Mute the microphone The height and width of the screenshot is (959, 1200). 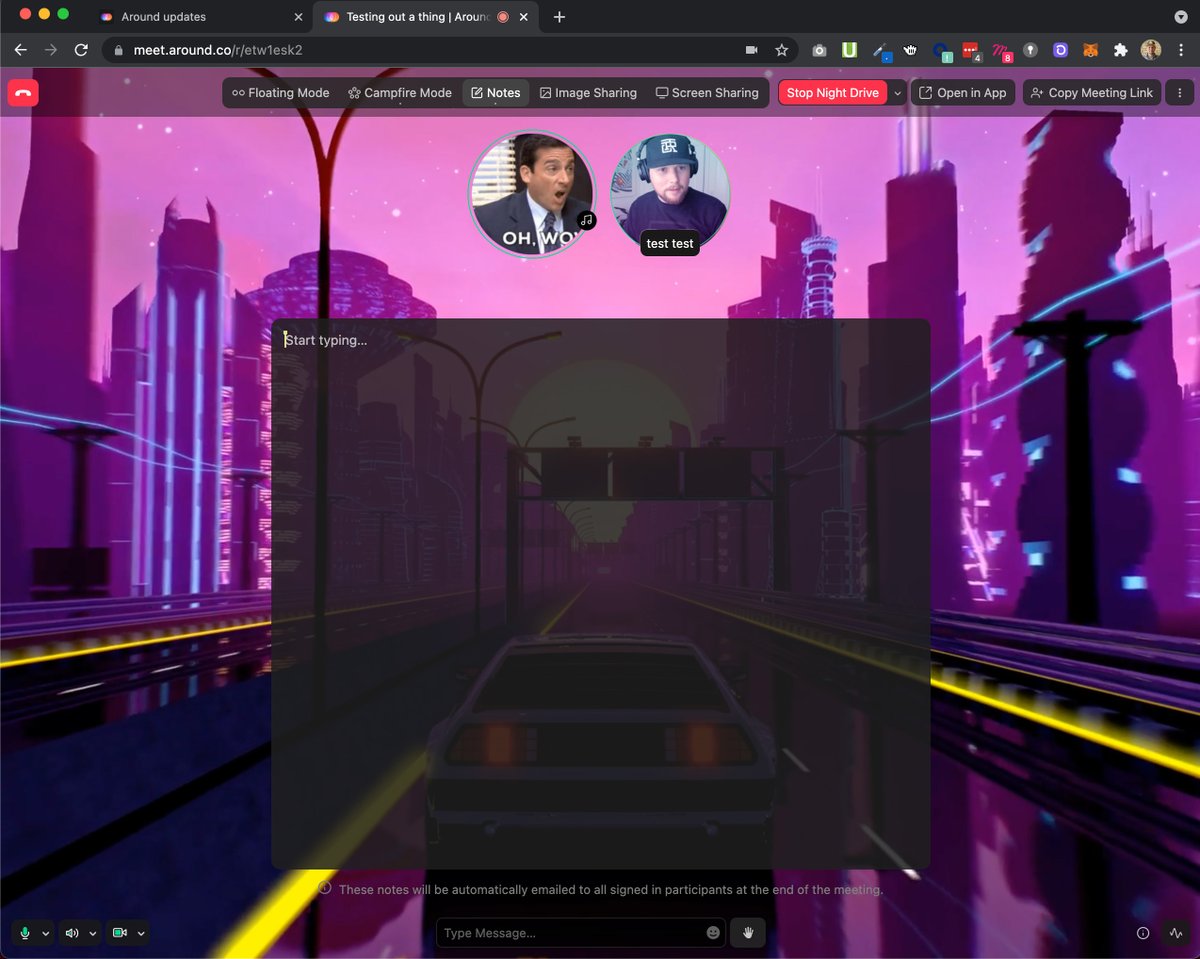(22, 932)
